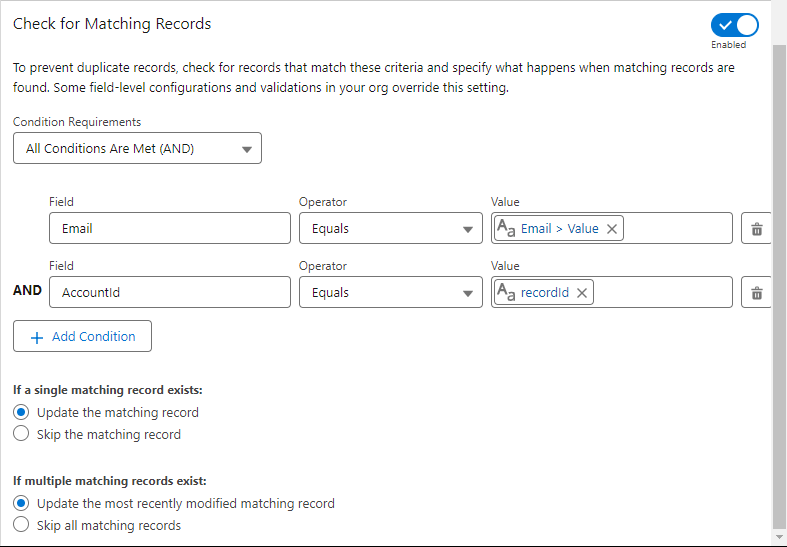The image size is (787, 547).
Task: Remove the 'Email > Value' pill with X
Action: (612, 229)
